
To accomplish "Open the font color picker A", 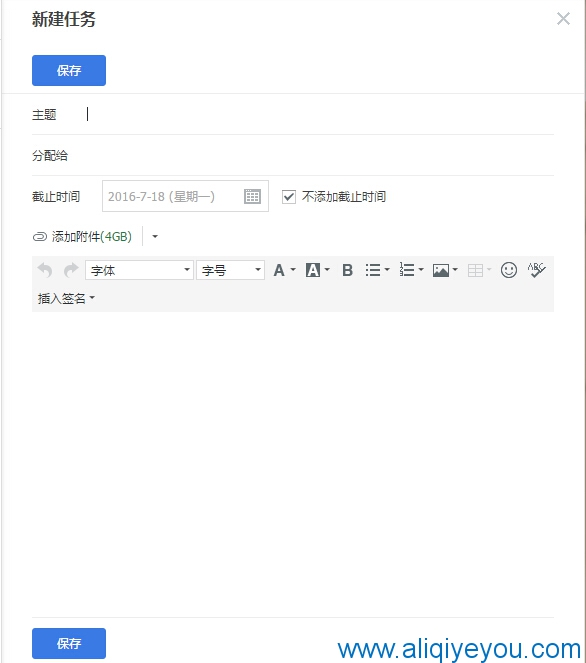I will [284, 270].
